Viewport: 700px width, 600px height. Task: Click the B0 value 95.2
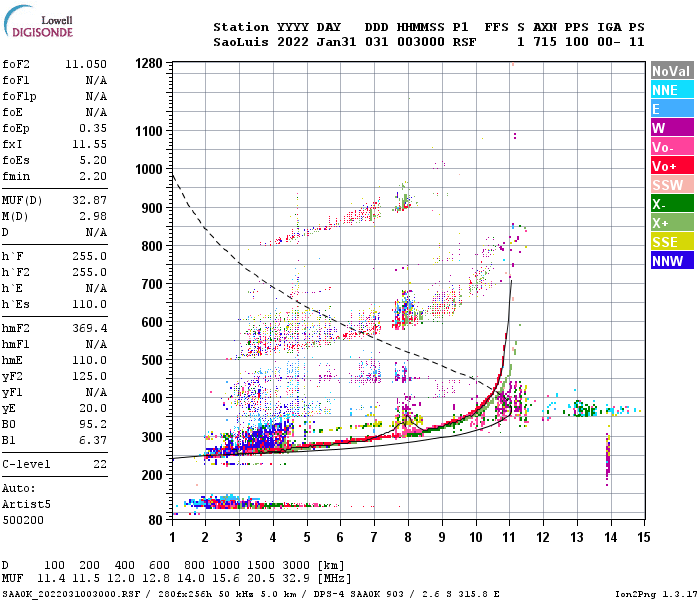93,425
